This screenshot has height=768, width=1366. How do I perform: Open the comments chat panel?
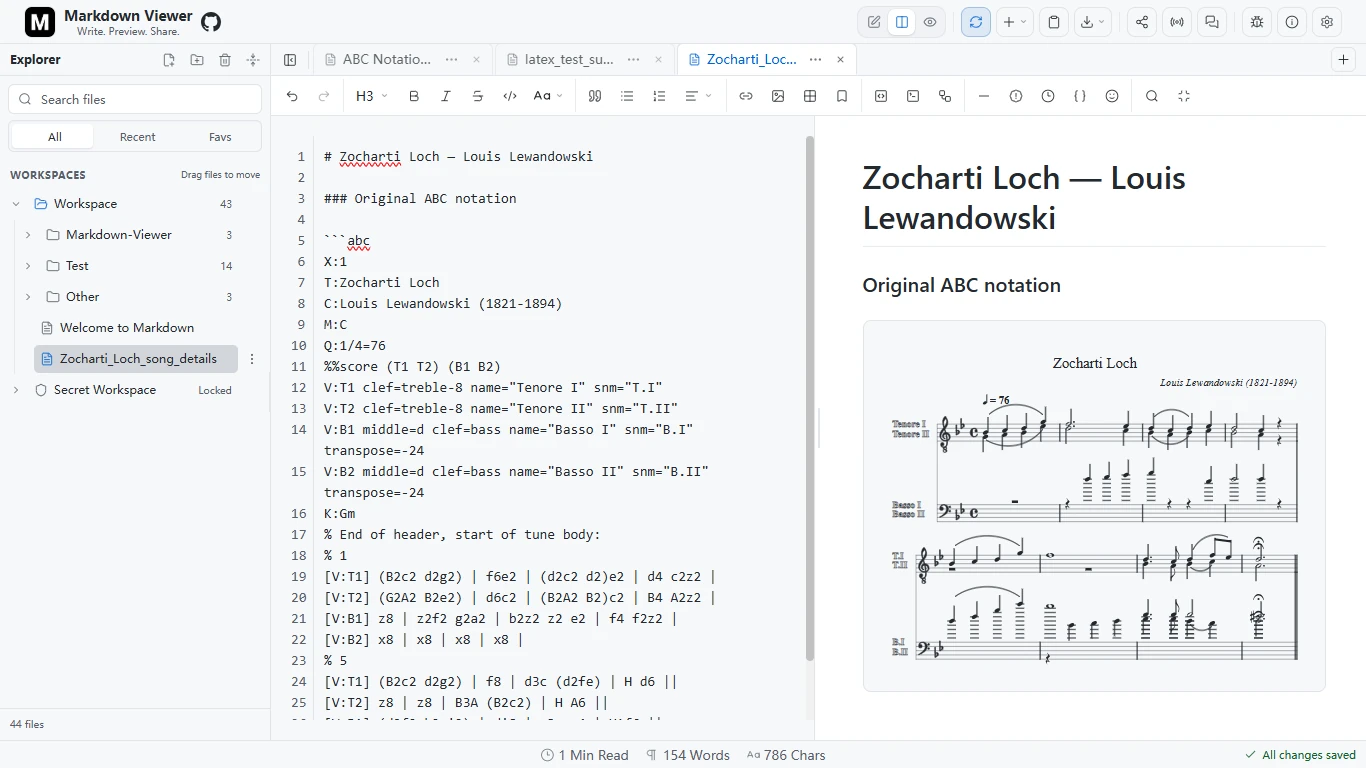coord(1212,22)
